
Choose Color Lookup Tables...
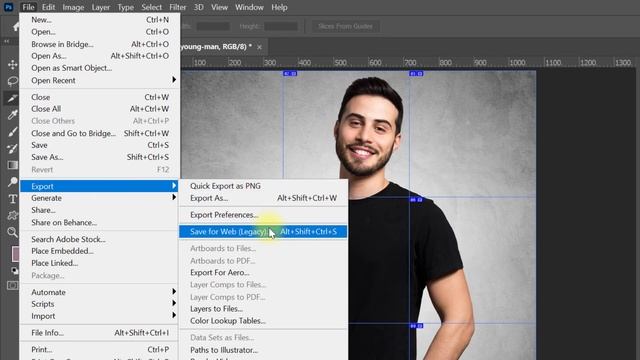pos(263,321)
